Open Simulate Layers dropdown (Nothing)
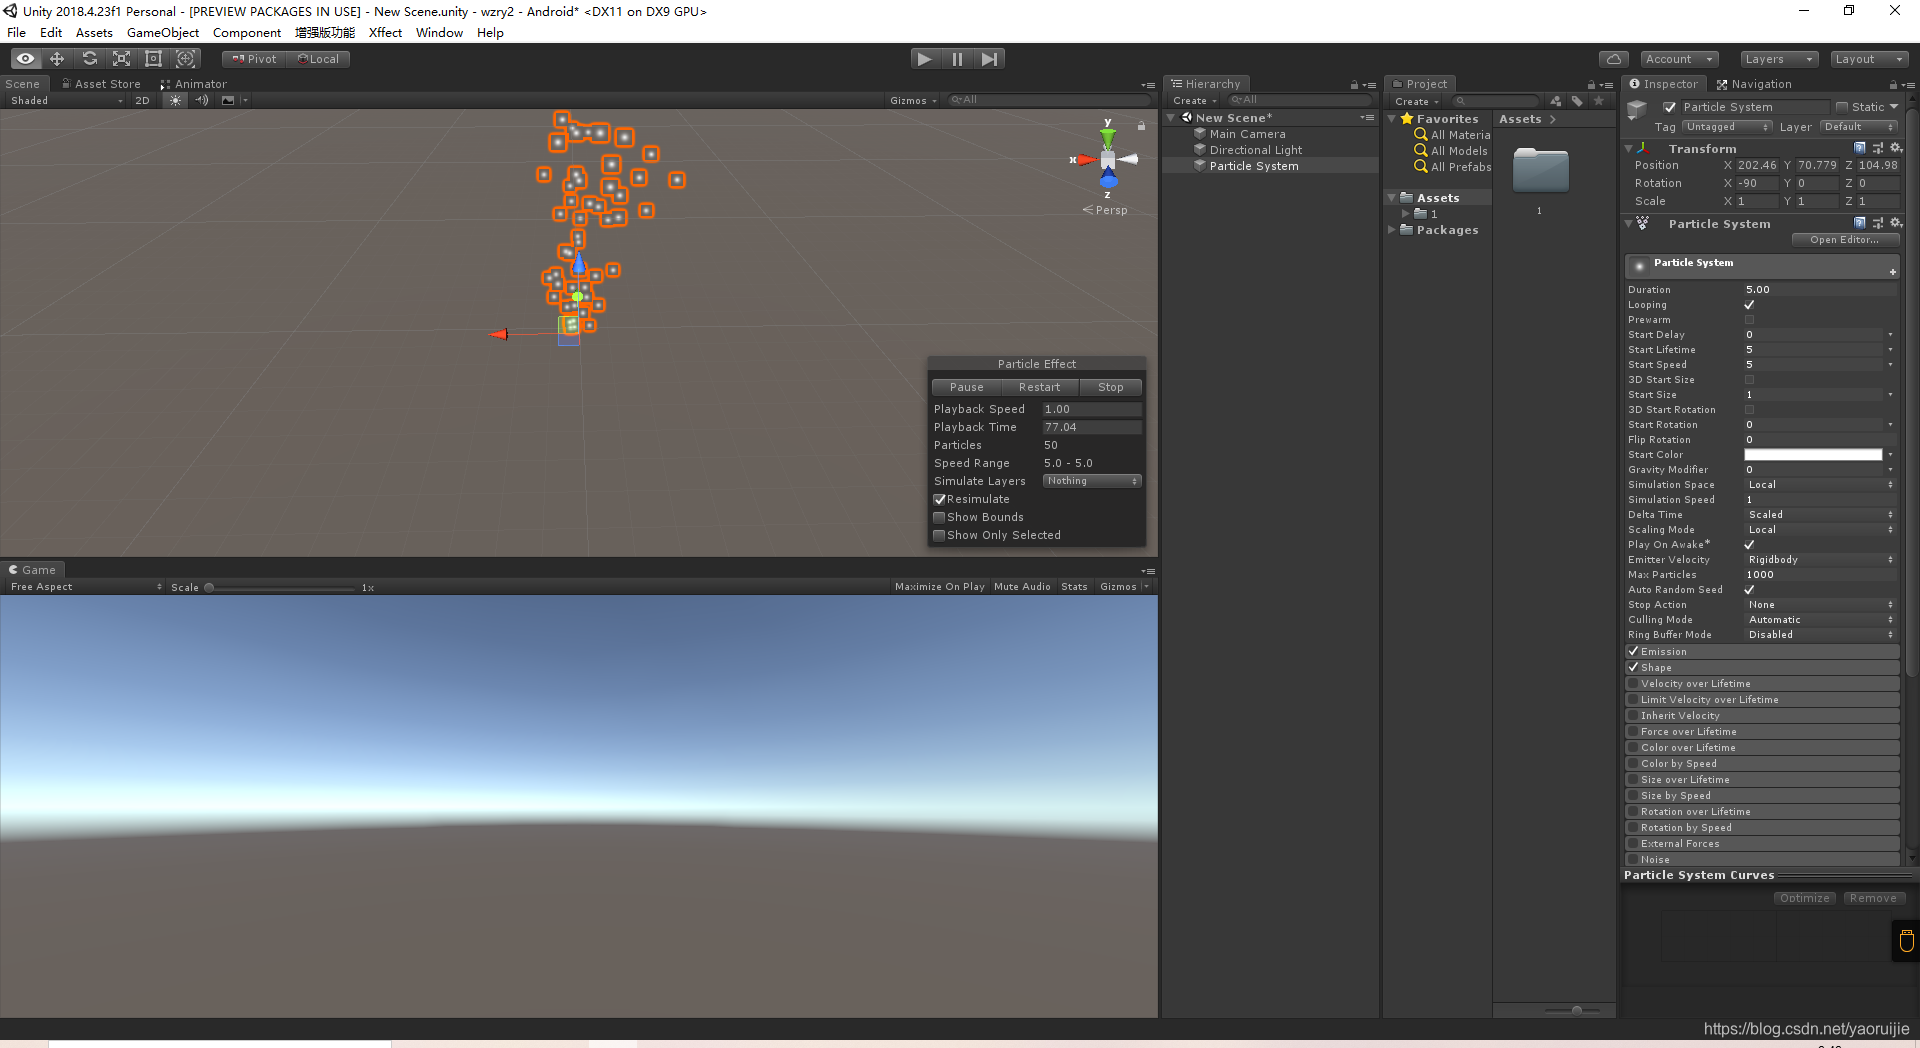Viewport: 1920px width, 1048px height. [1092, 481]
